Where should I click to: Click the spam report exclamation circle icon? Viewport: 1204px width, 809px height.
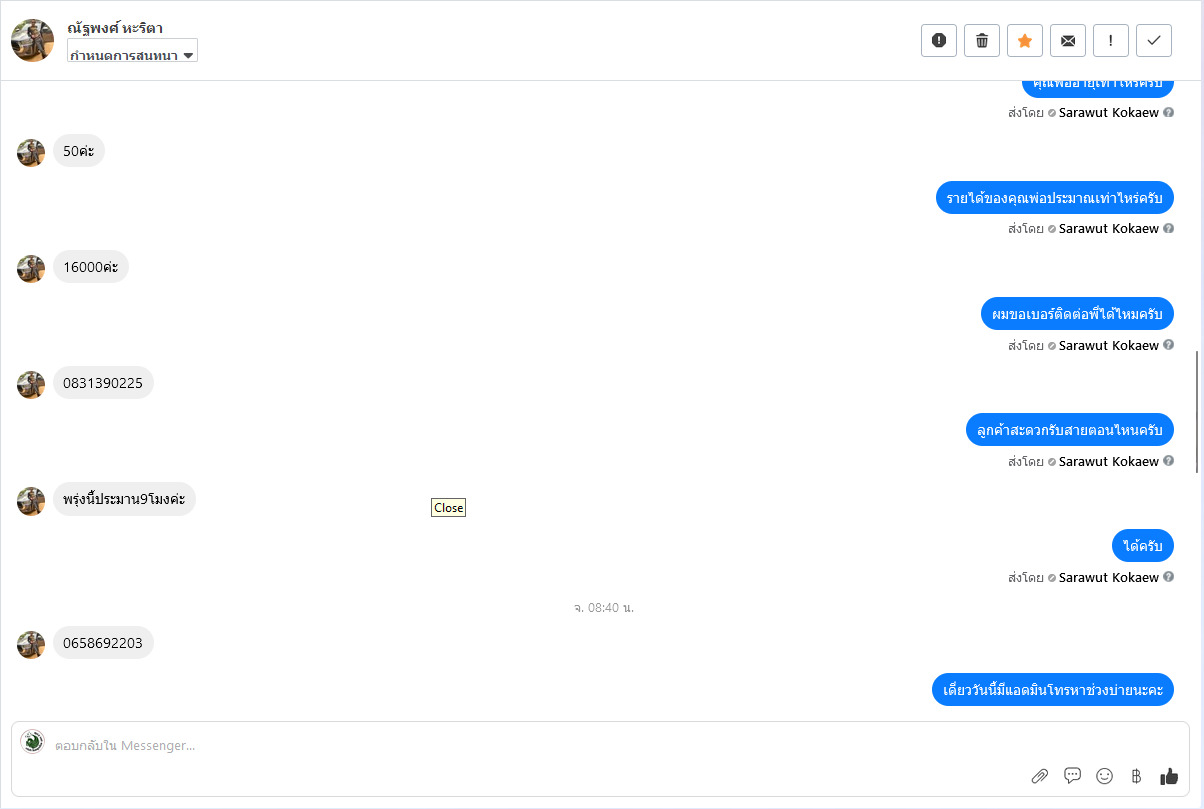tap(939, 40)
